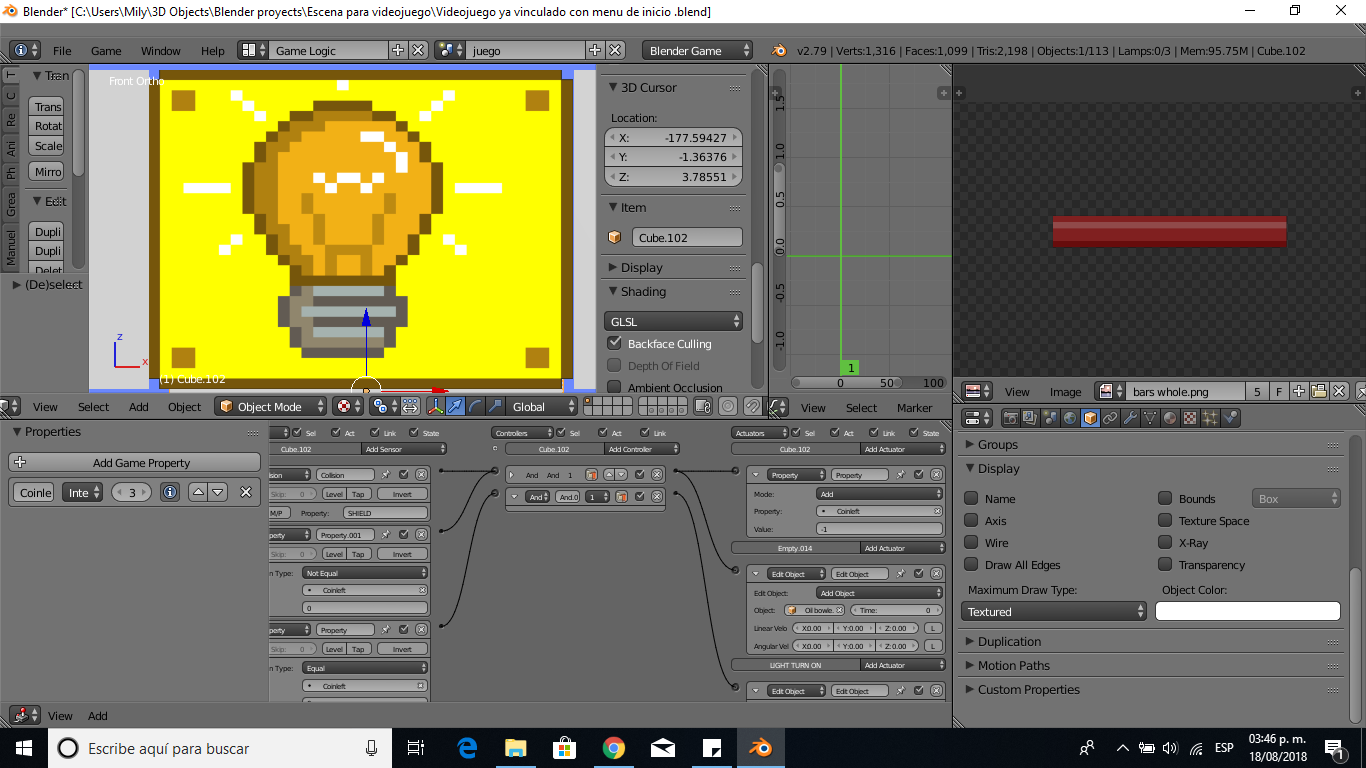The width and height of the screenshot is (1366, 768).
Task: Open the Particles properties tab (sparkles icon)
Action: 1209,418
